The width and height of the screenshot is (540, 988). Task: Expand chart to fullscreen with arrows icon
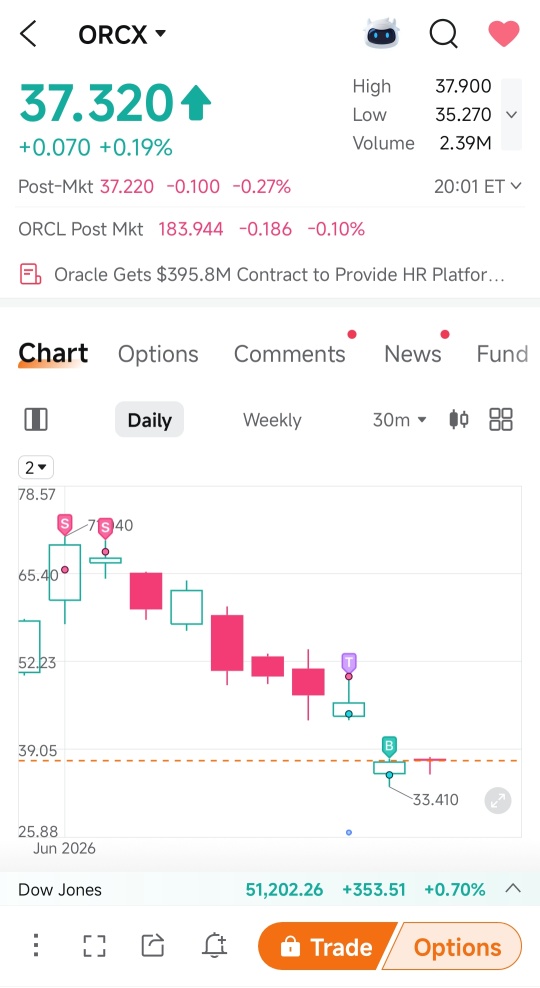click(498, 800)
